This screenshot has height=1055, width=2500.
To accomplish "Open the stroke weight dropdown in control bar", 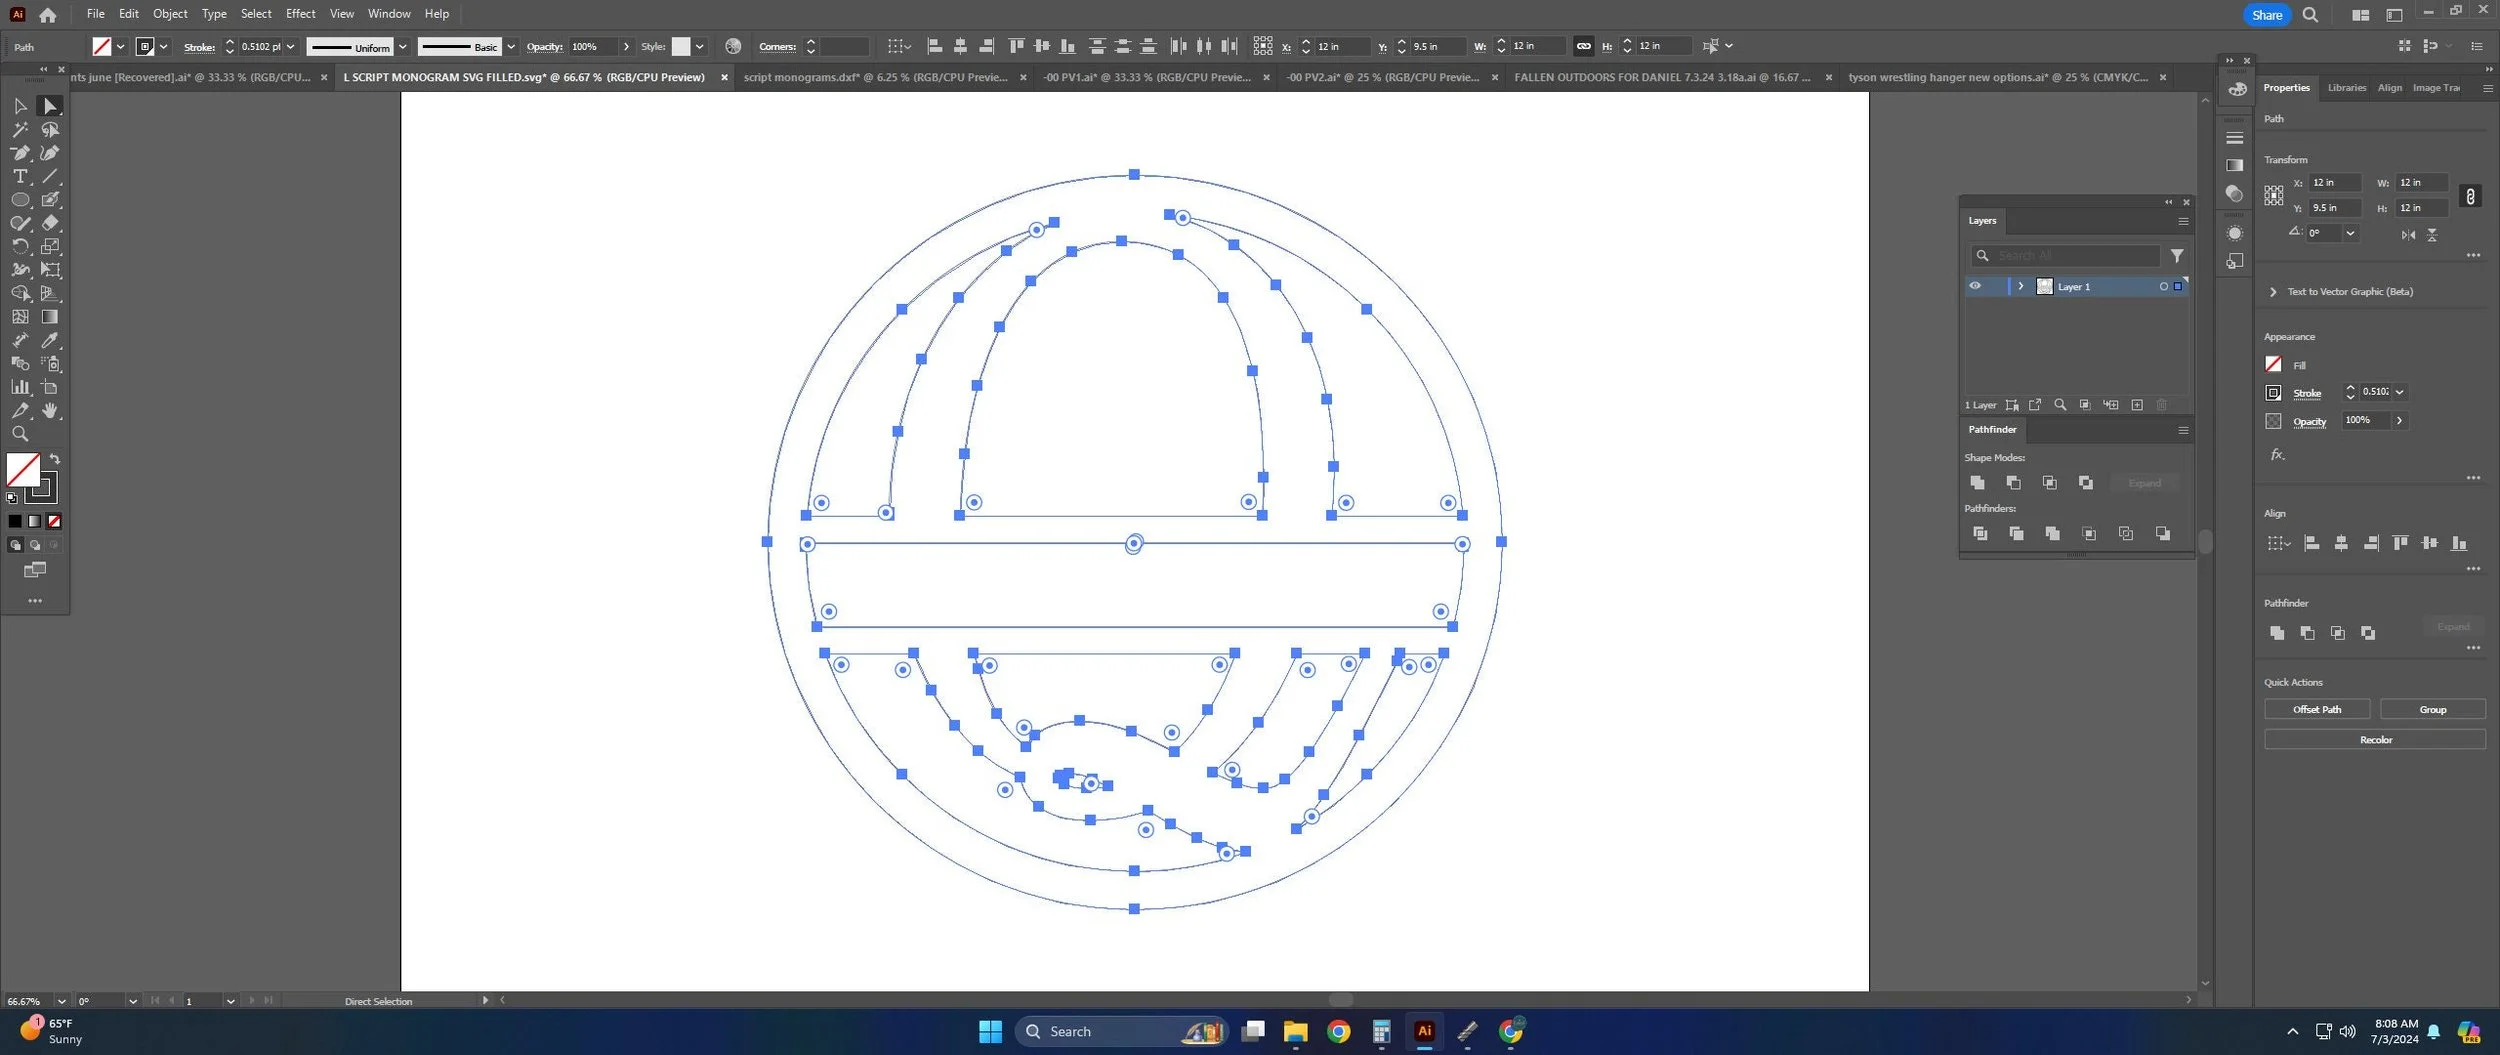I will (291, 47).
